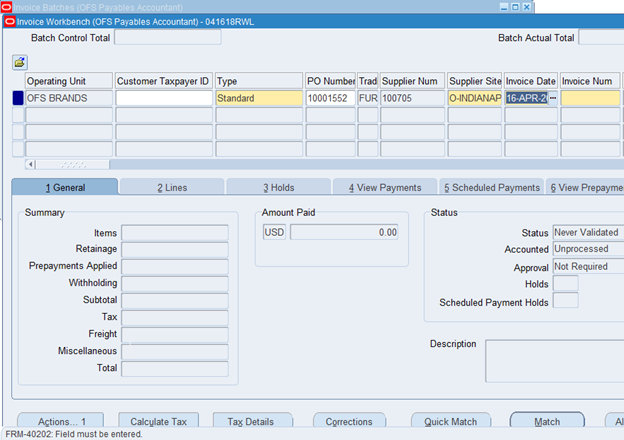
Task: Click the Supplier Num column header
Action: 412,81
